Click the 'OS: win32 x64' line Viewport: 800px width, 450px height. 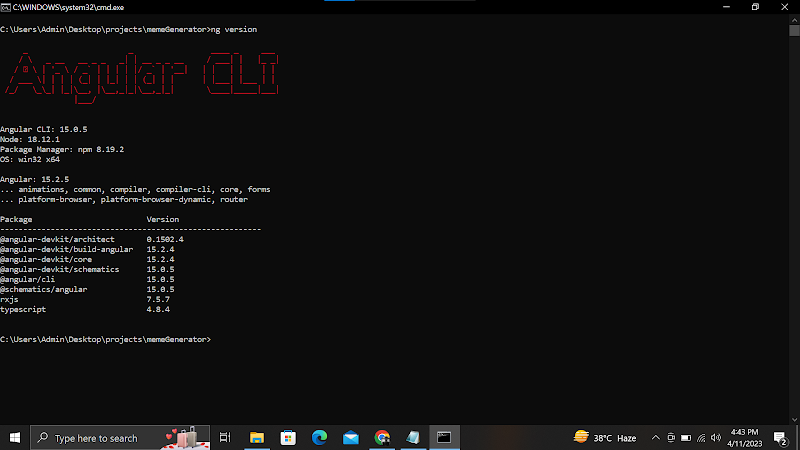[x=30, y=159]
